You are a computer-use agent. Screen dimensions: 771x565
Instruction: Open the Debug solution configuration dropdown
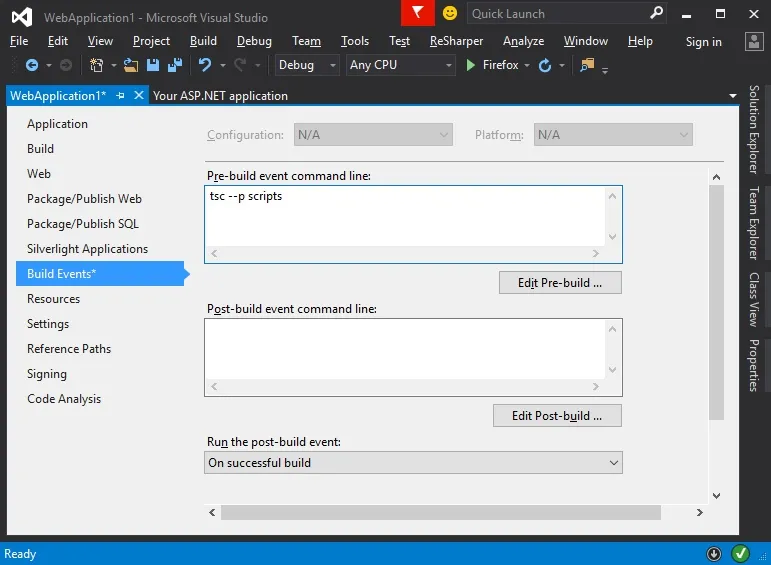[307, 65]
